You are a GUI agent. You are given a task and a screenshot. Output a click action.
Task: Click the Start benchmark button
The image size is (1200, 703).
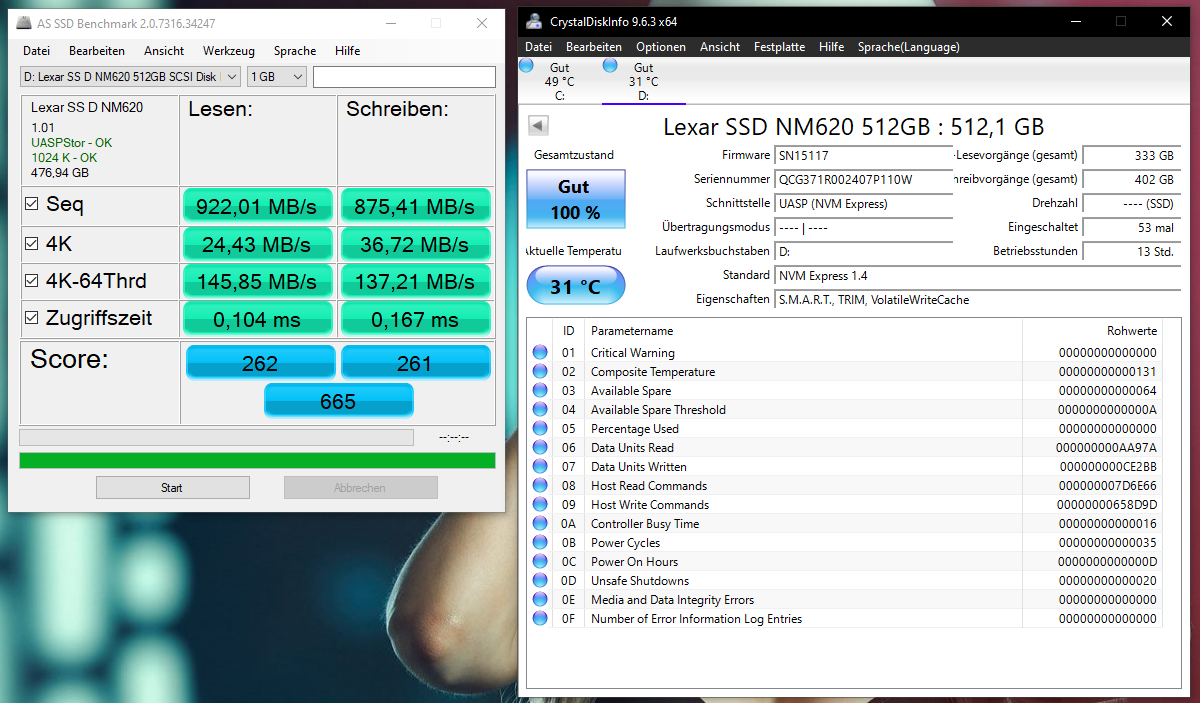[x=172, y=488]
